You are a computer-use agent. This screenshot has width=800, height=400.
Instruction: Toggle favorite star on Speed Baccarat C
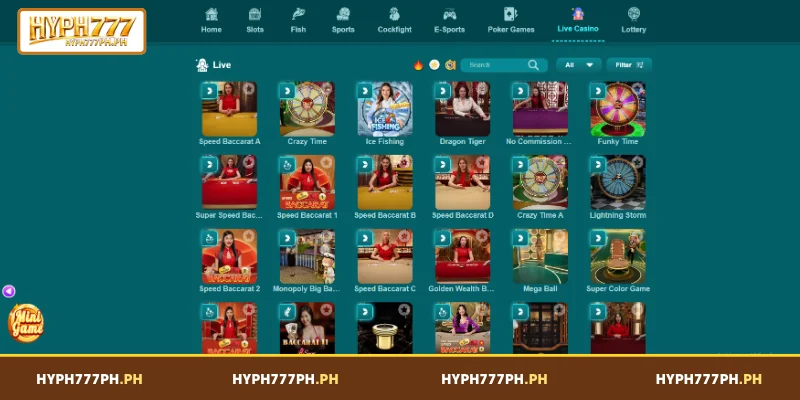tap(404, 236)
